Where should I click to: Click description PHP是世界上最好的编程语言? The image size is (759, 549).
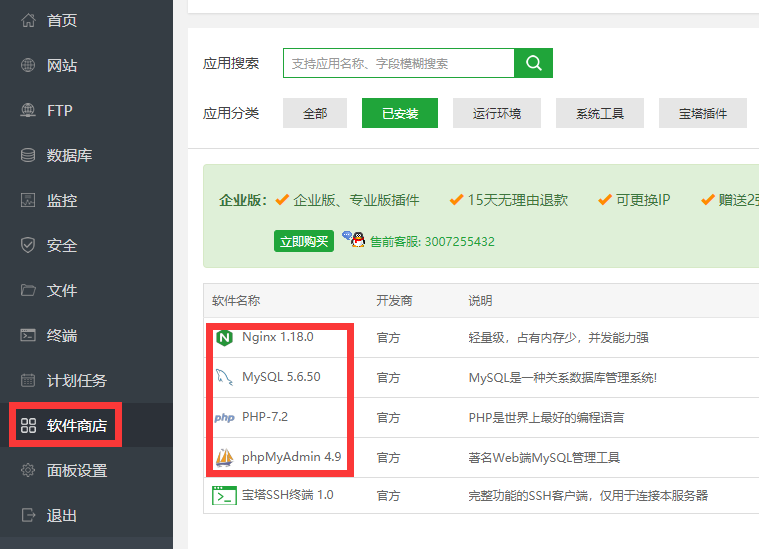(546, 417)
